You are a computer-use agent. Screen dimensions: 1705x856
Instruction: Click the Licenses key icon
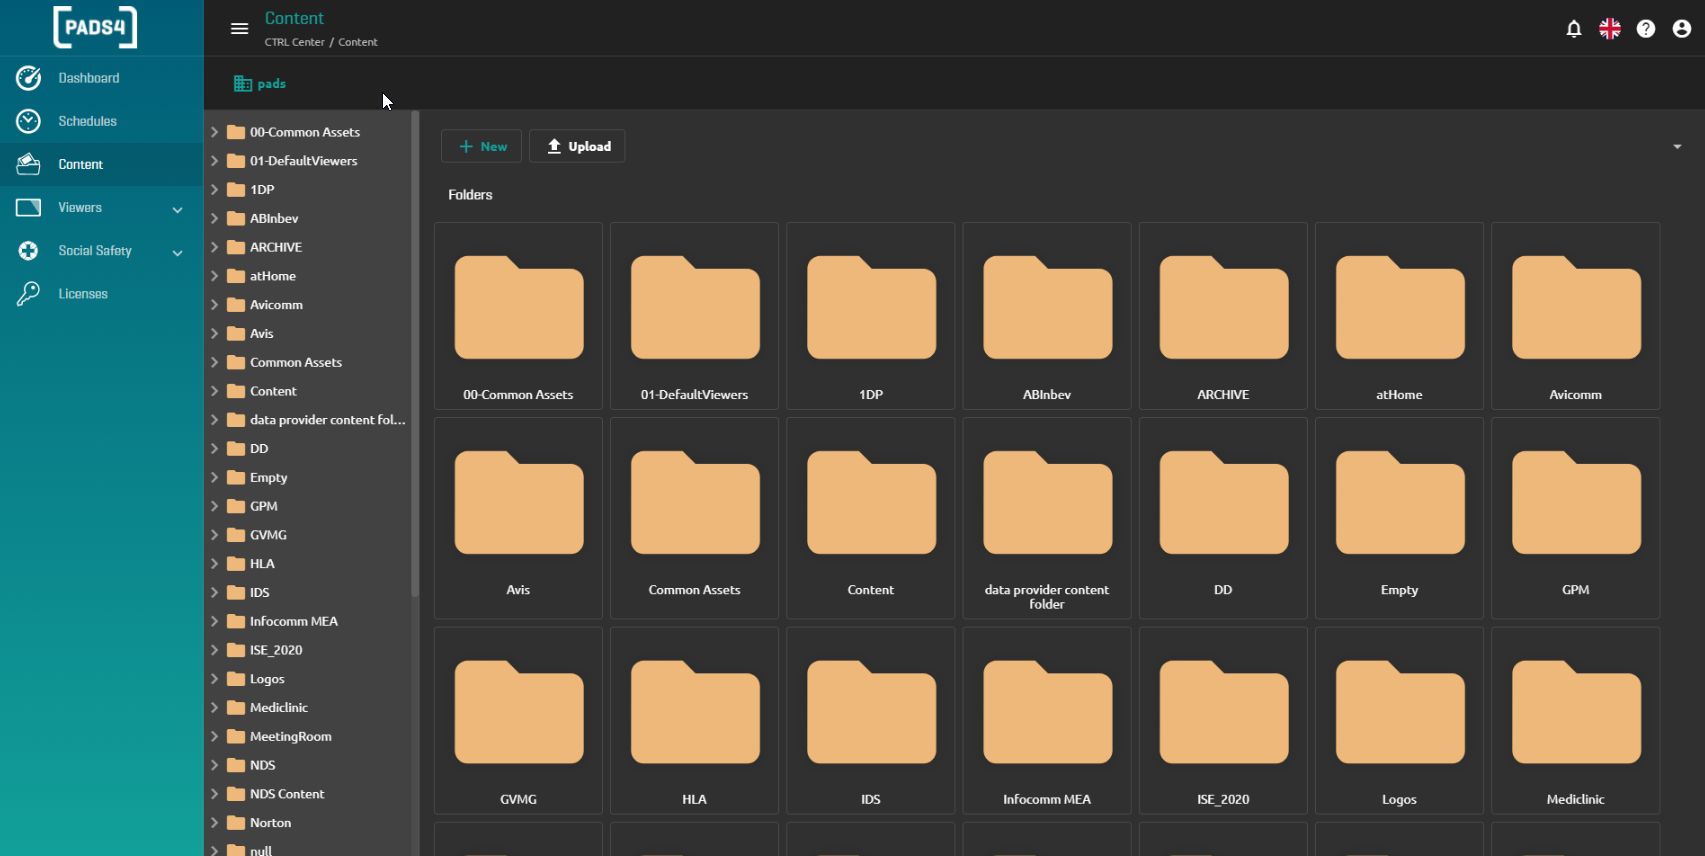click(x=29, y=294)
